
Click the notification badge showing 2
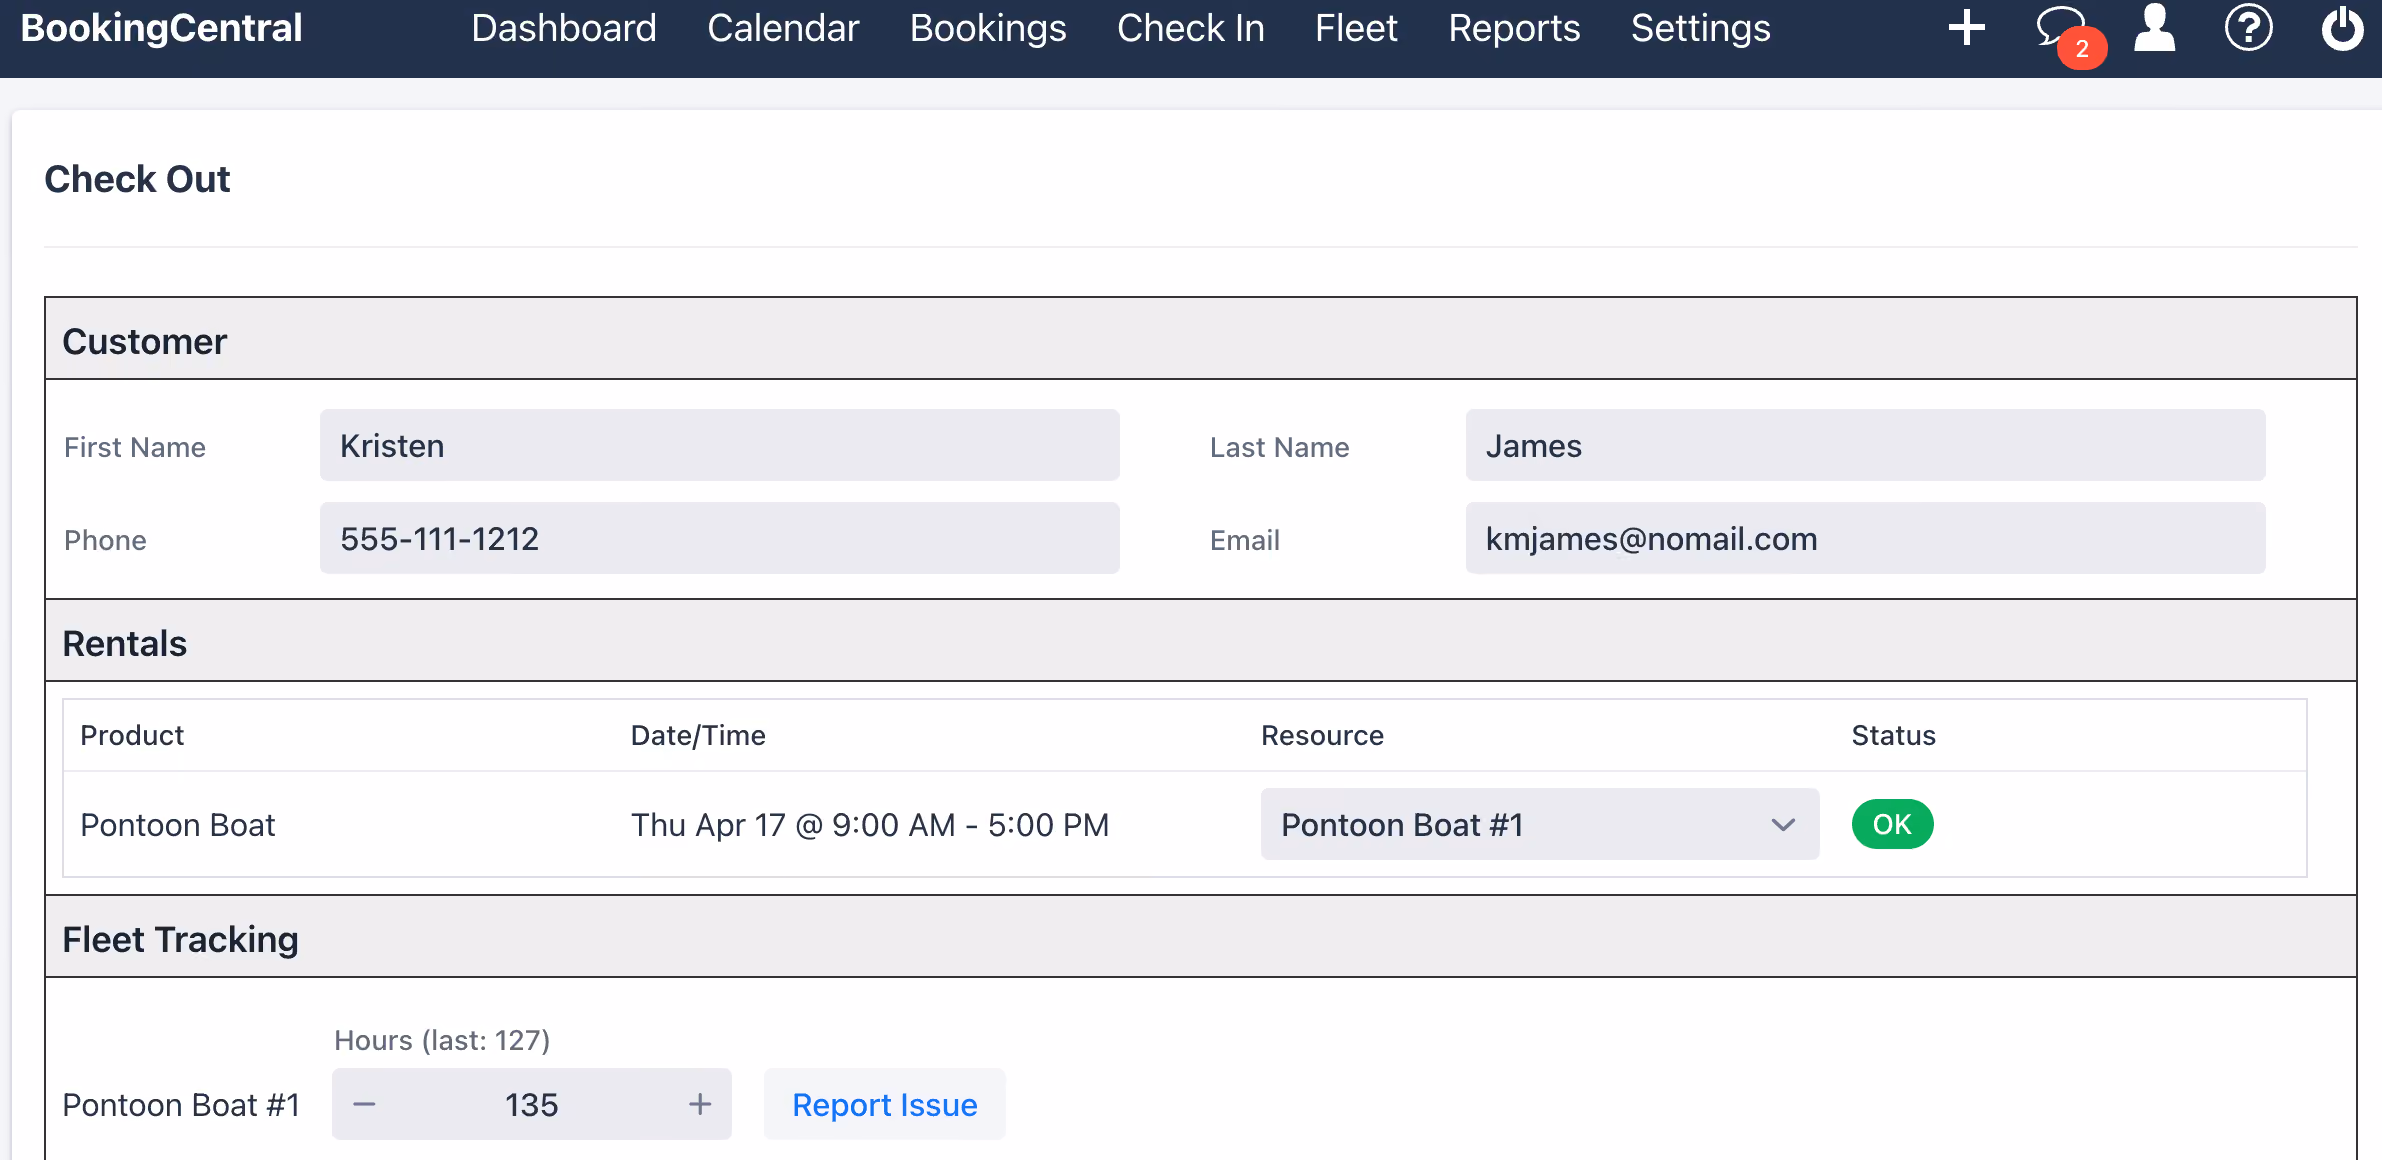point(2082,48)
